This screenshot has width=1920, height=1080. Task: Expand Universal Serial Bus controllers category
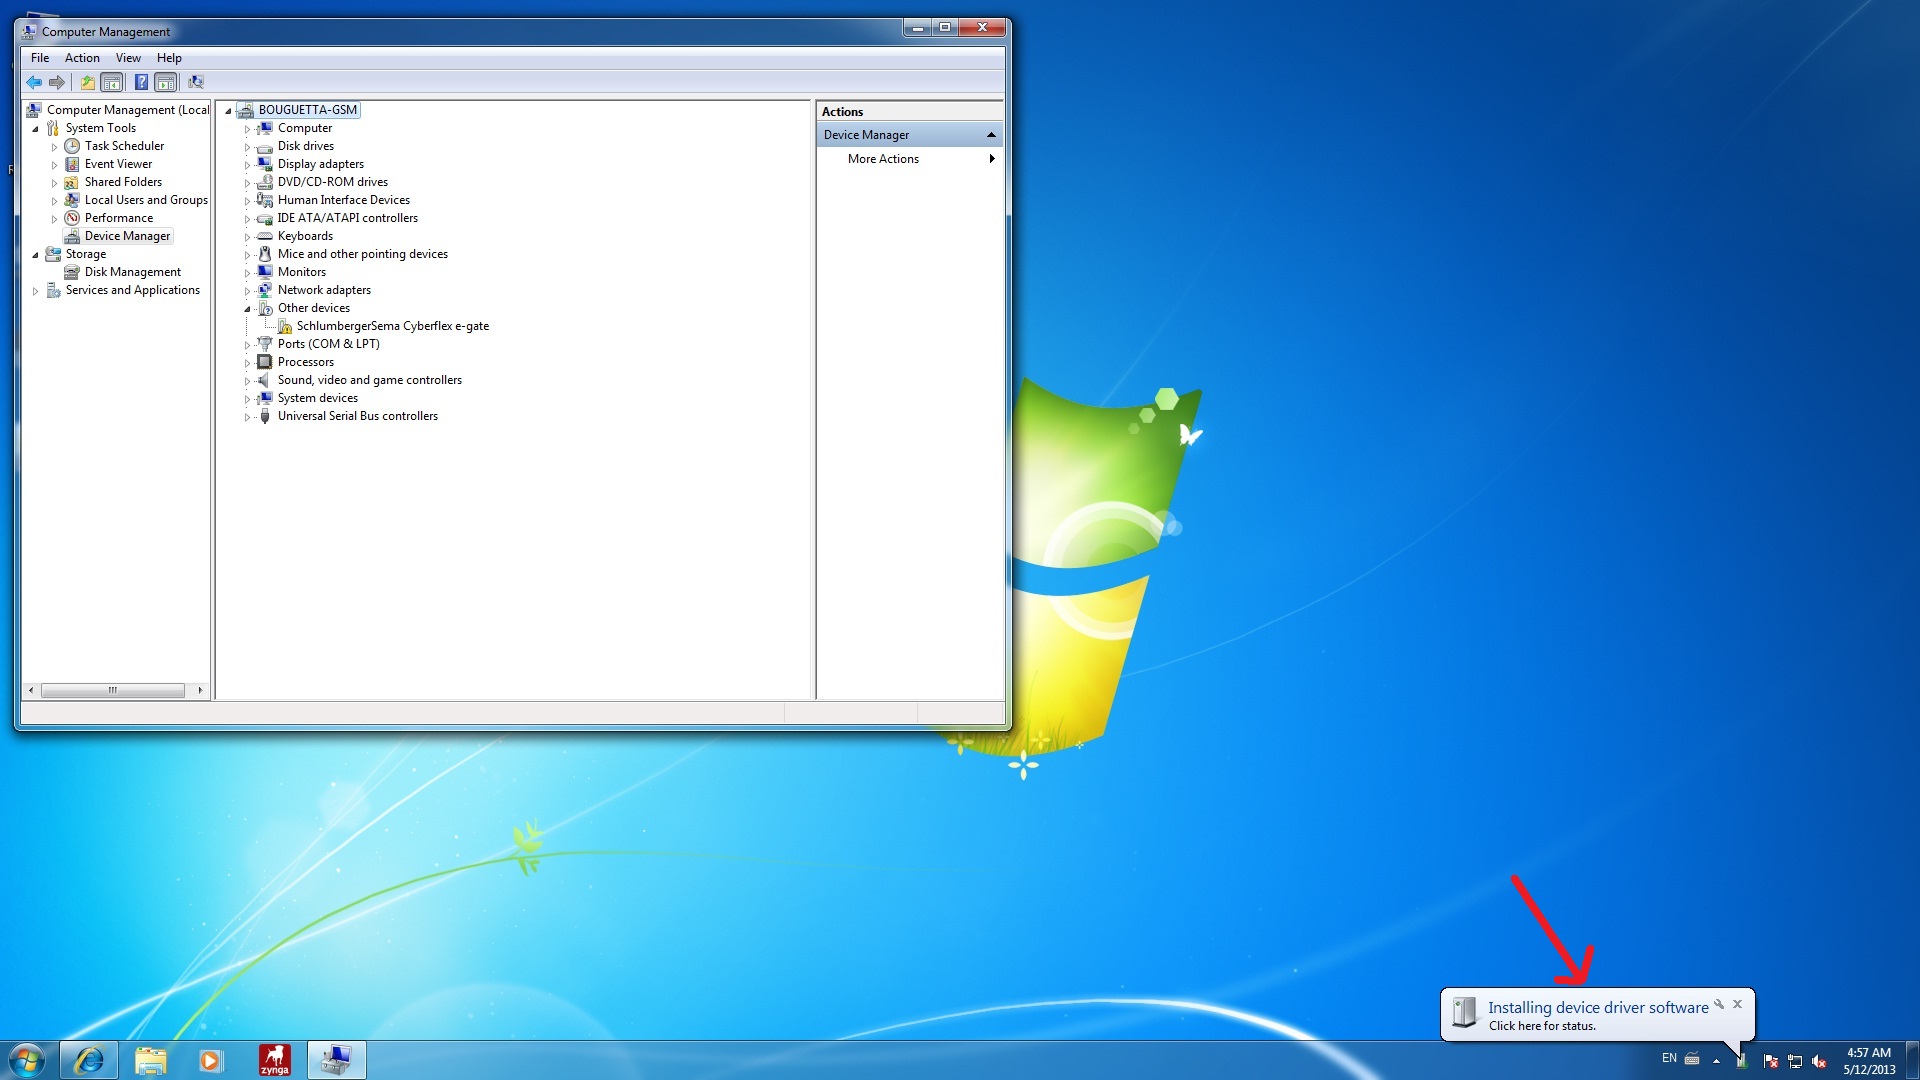point(247,417)
